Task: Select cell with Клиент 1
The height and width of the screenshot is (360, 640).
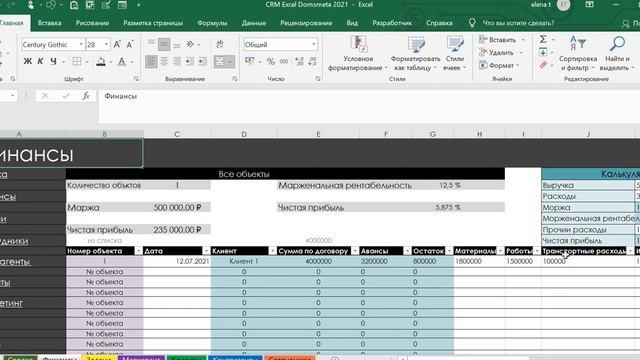Action: tap(244, 261)
